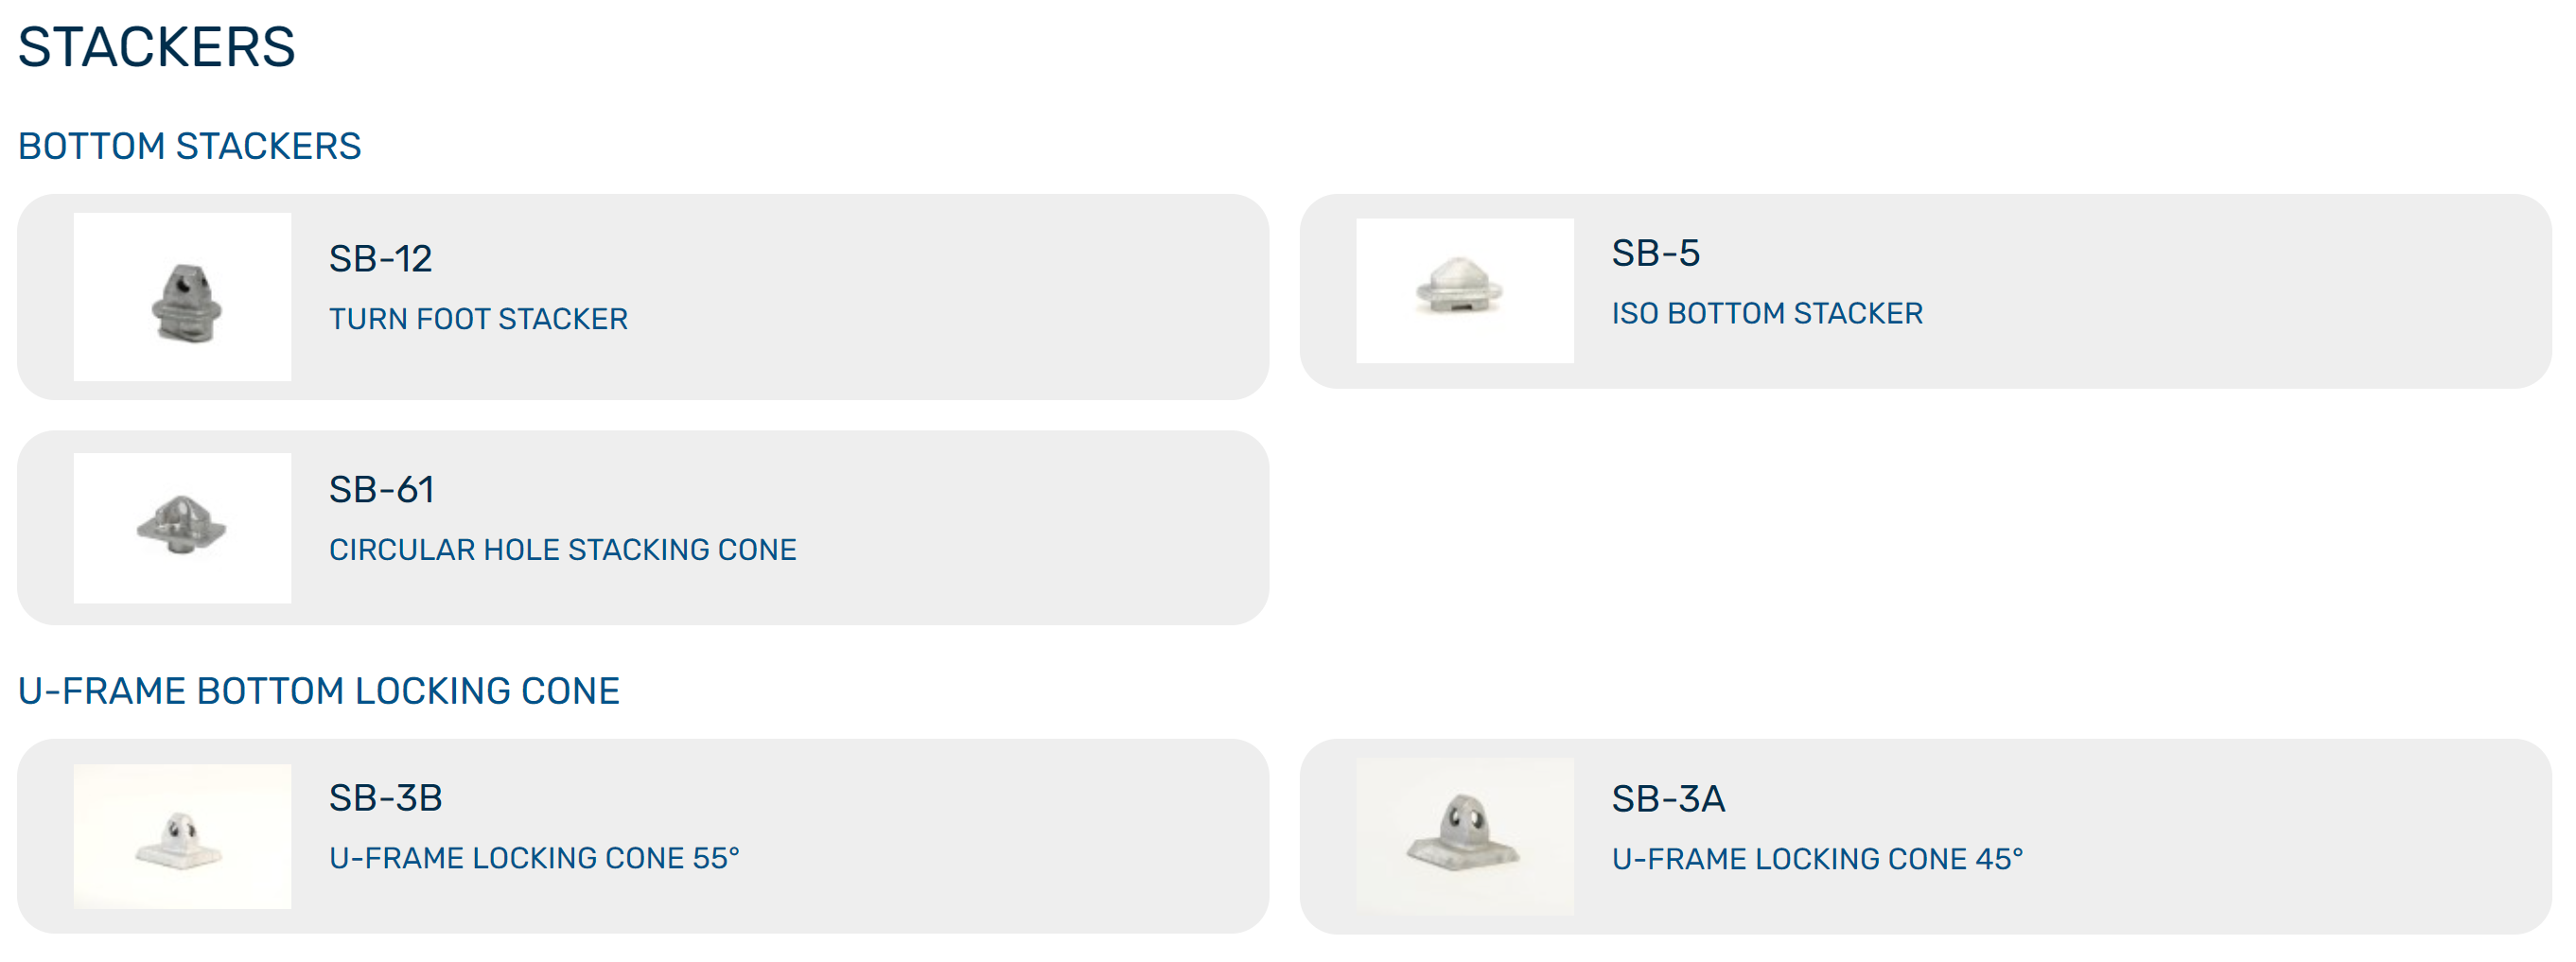Click the SB-5 product title
Viewport: 2576px width, 962px height.
[1655, 253]
